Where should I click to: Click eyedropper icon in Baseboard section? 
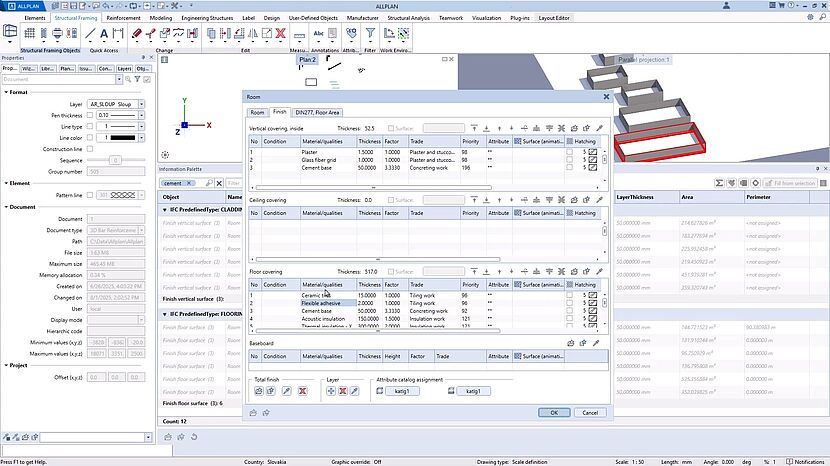pyautogui.click(x=599, y=343)
